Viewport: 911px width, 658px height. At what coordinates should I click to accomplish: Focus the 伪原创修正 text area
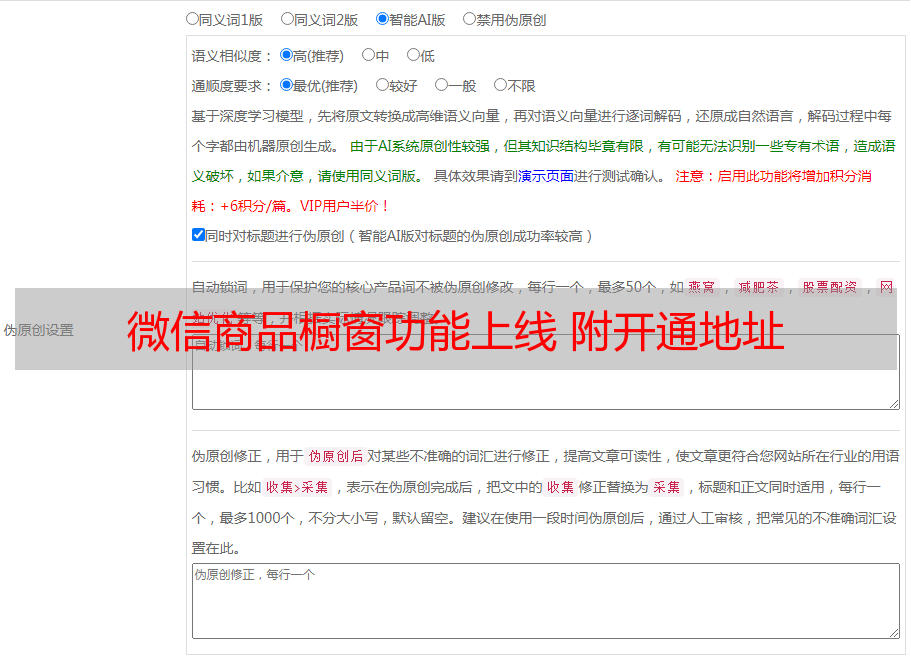546,601
